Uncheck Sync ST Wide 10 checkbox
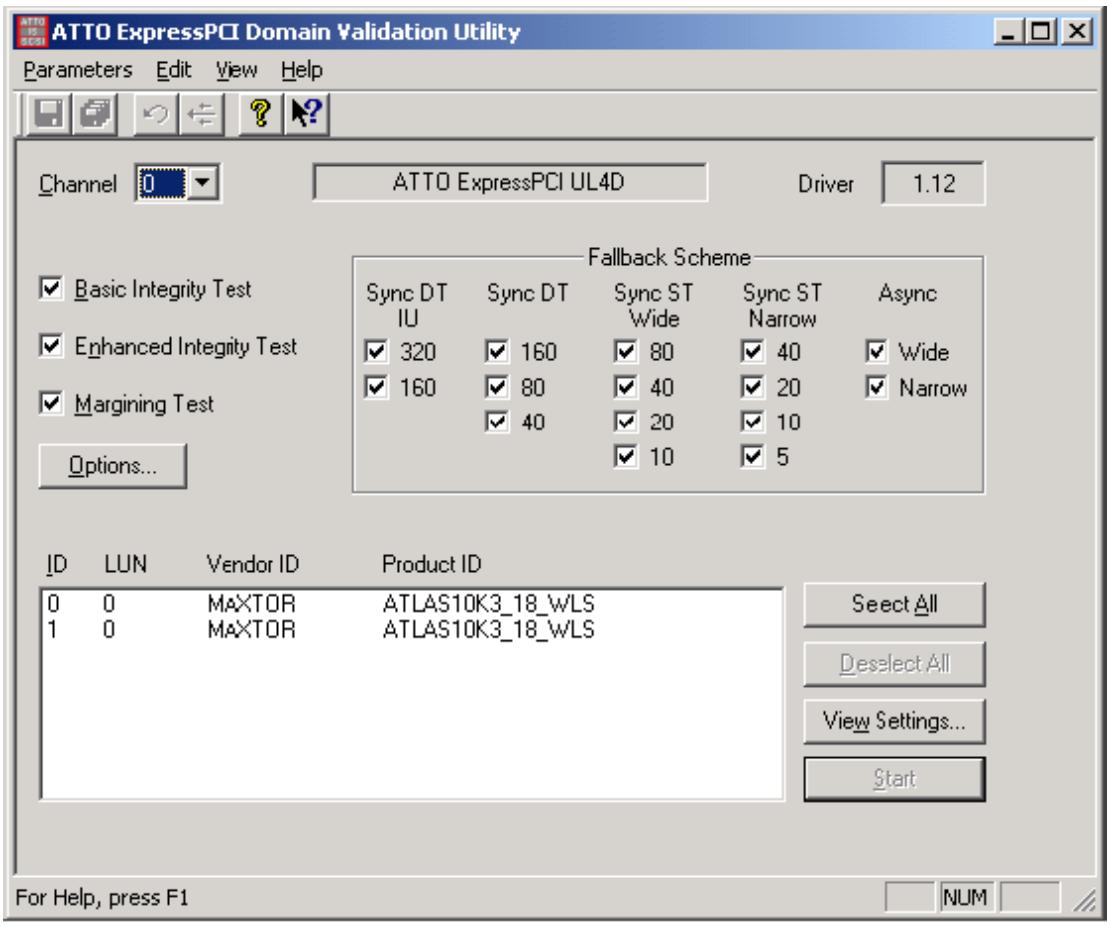The image size is (1112, 926). (x=625, y=457)
